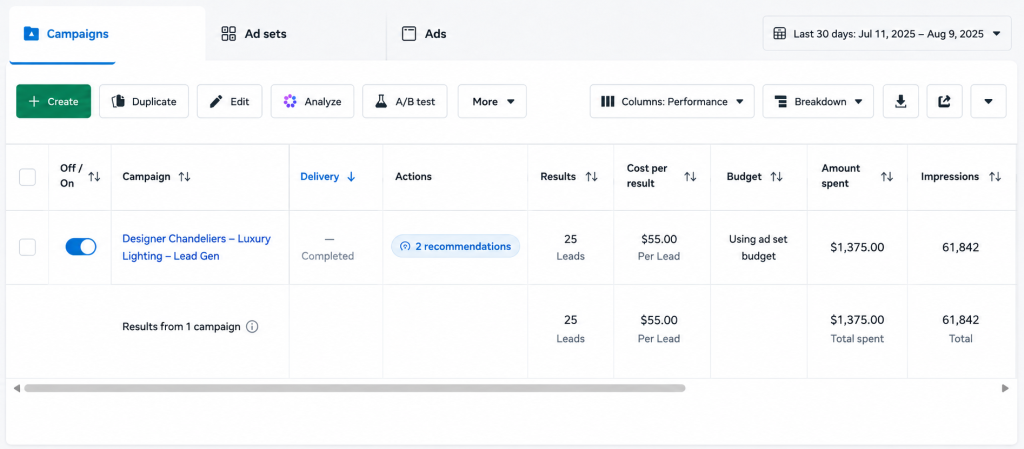Screen dimensions: 1024x449
Task: Click the 25 Leads cell in campaign row
Action: [570, 247]
